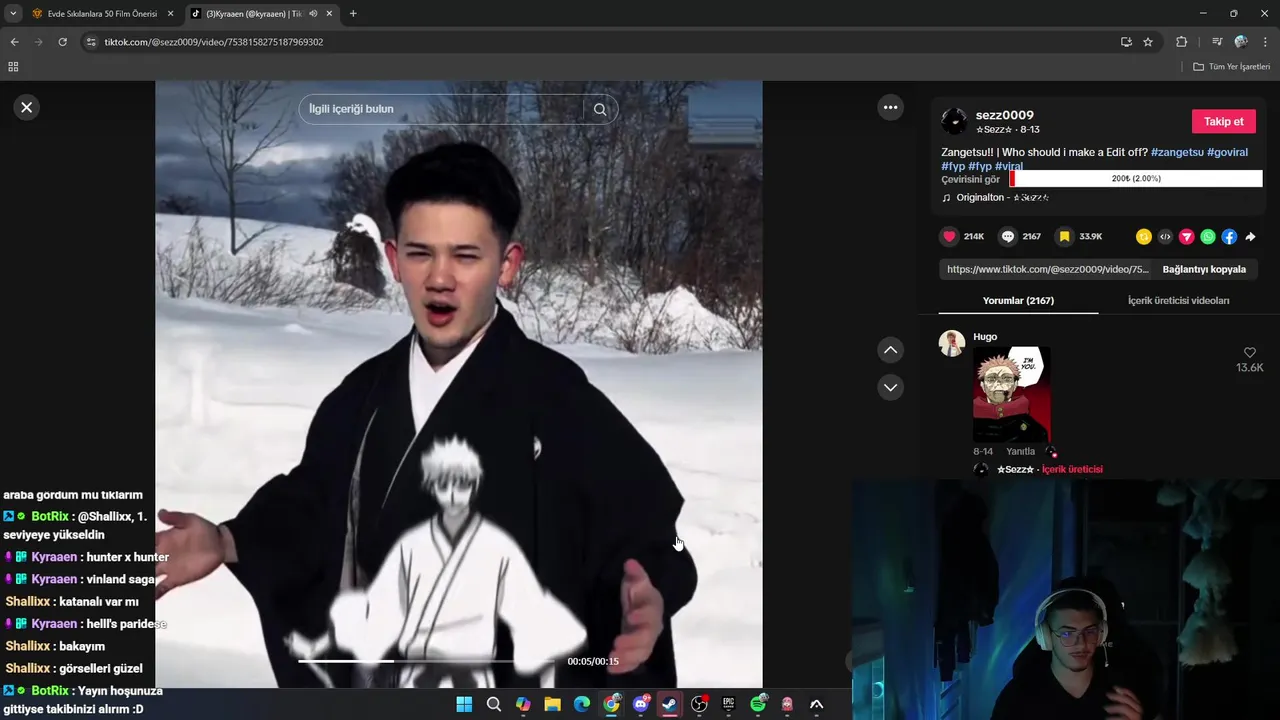The width and height of the screenshot is (1280, 720).
Task: Click the site information icon in address bar
Action: [91, 42]
